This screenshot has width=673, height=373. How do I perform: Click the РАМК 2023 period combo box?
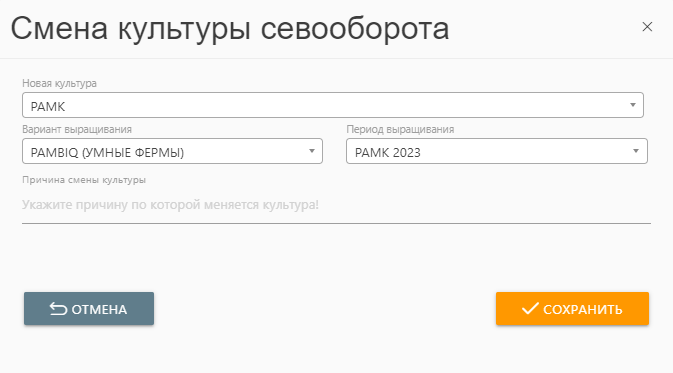(x=497, y=151)
